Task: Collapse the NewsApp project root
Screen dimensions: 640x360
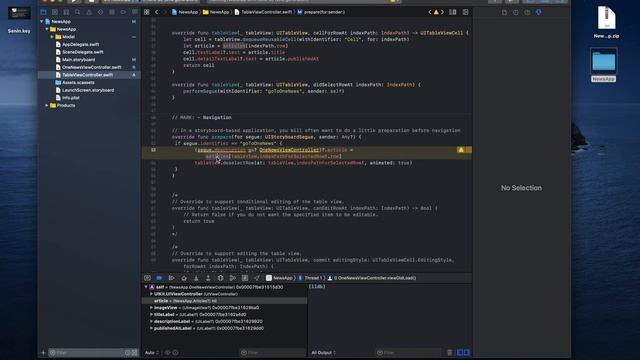Action: coord(42,21)
